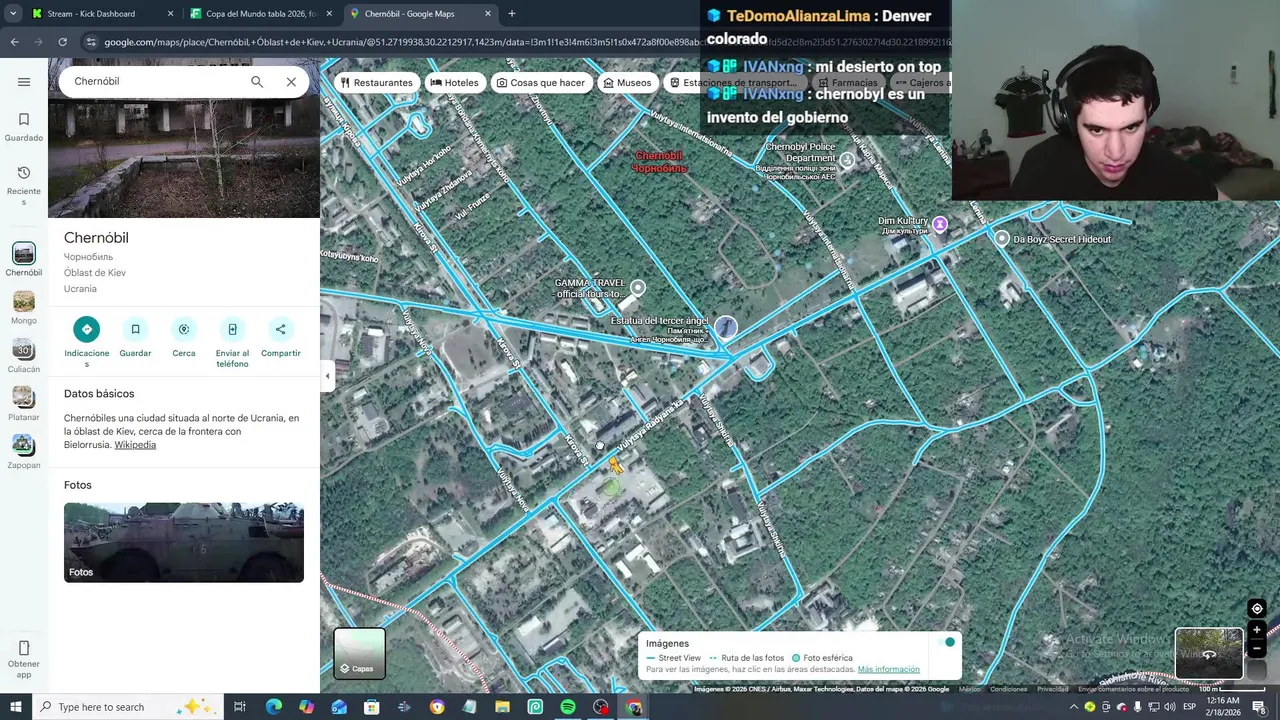Click the Chernobyl Police Department marker
1280x720 pixels.
click(847, 160)
